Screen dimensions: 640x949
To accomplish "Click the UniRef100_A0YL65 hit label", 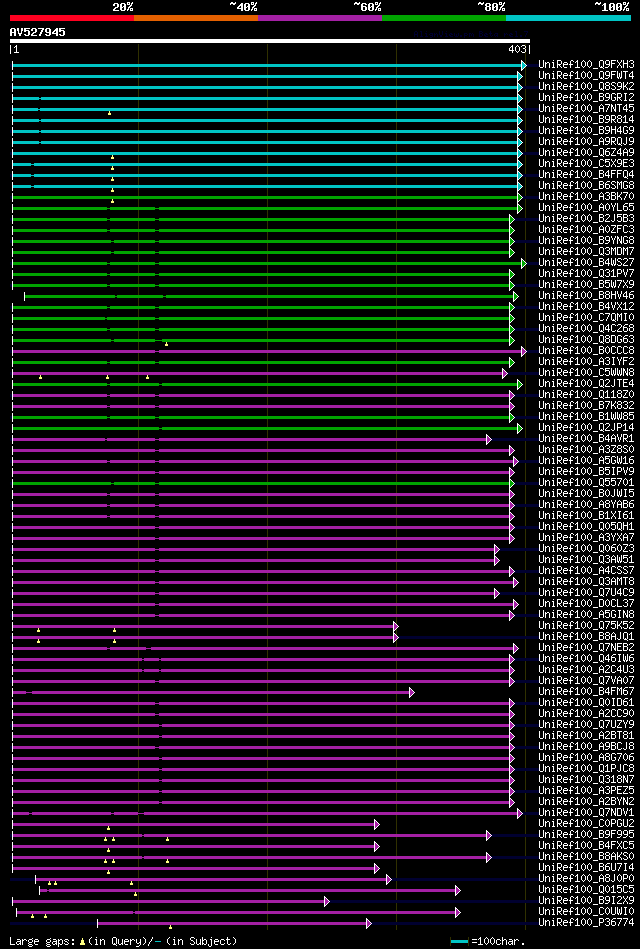I will pos(586,208).
